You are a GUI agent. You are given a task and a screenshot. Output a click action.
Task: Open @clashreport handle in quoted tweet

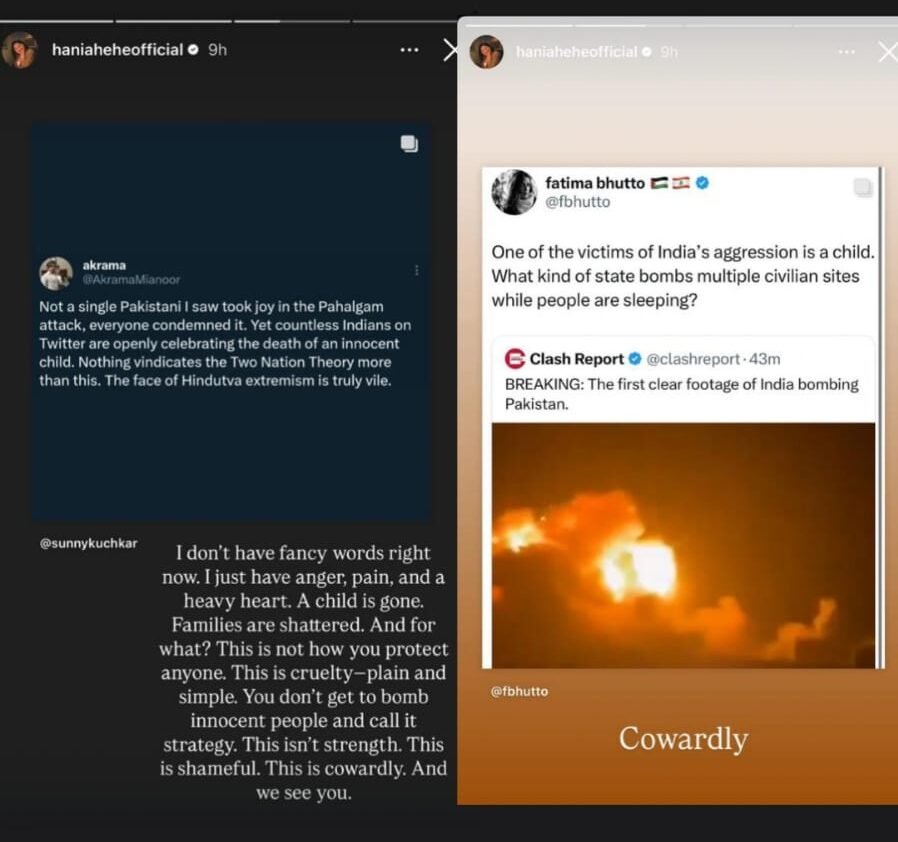coord(694,358)
